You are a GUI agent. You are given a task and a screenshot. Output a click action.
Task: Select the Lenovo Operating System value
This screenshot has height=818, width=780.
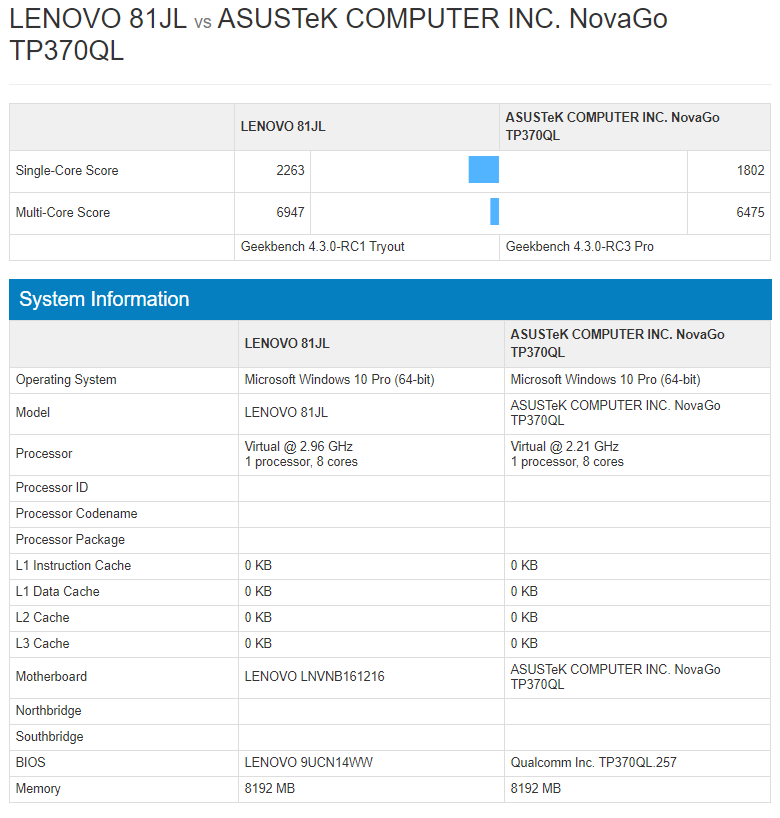339,380
